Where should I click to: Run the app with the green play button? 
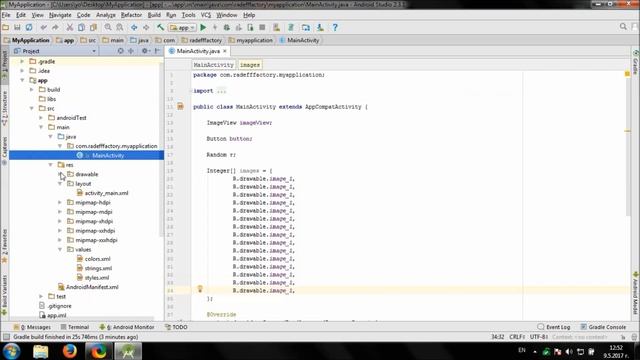pyautogui.click(x=203, y=27)
